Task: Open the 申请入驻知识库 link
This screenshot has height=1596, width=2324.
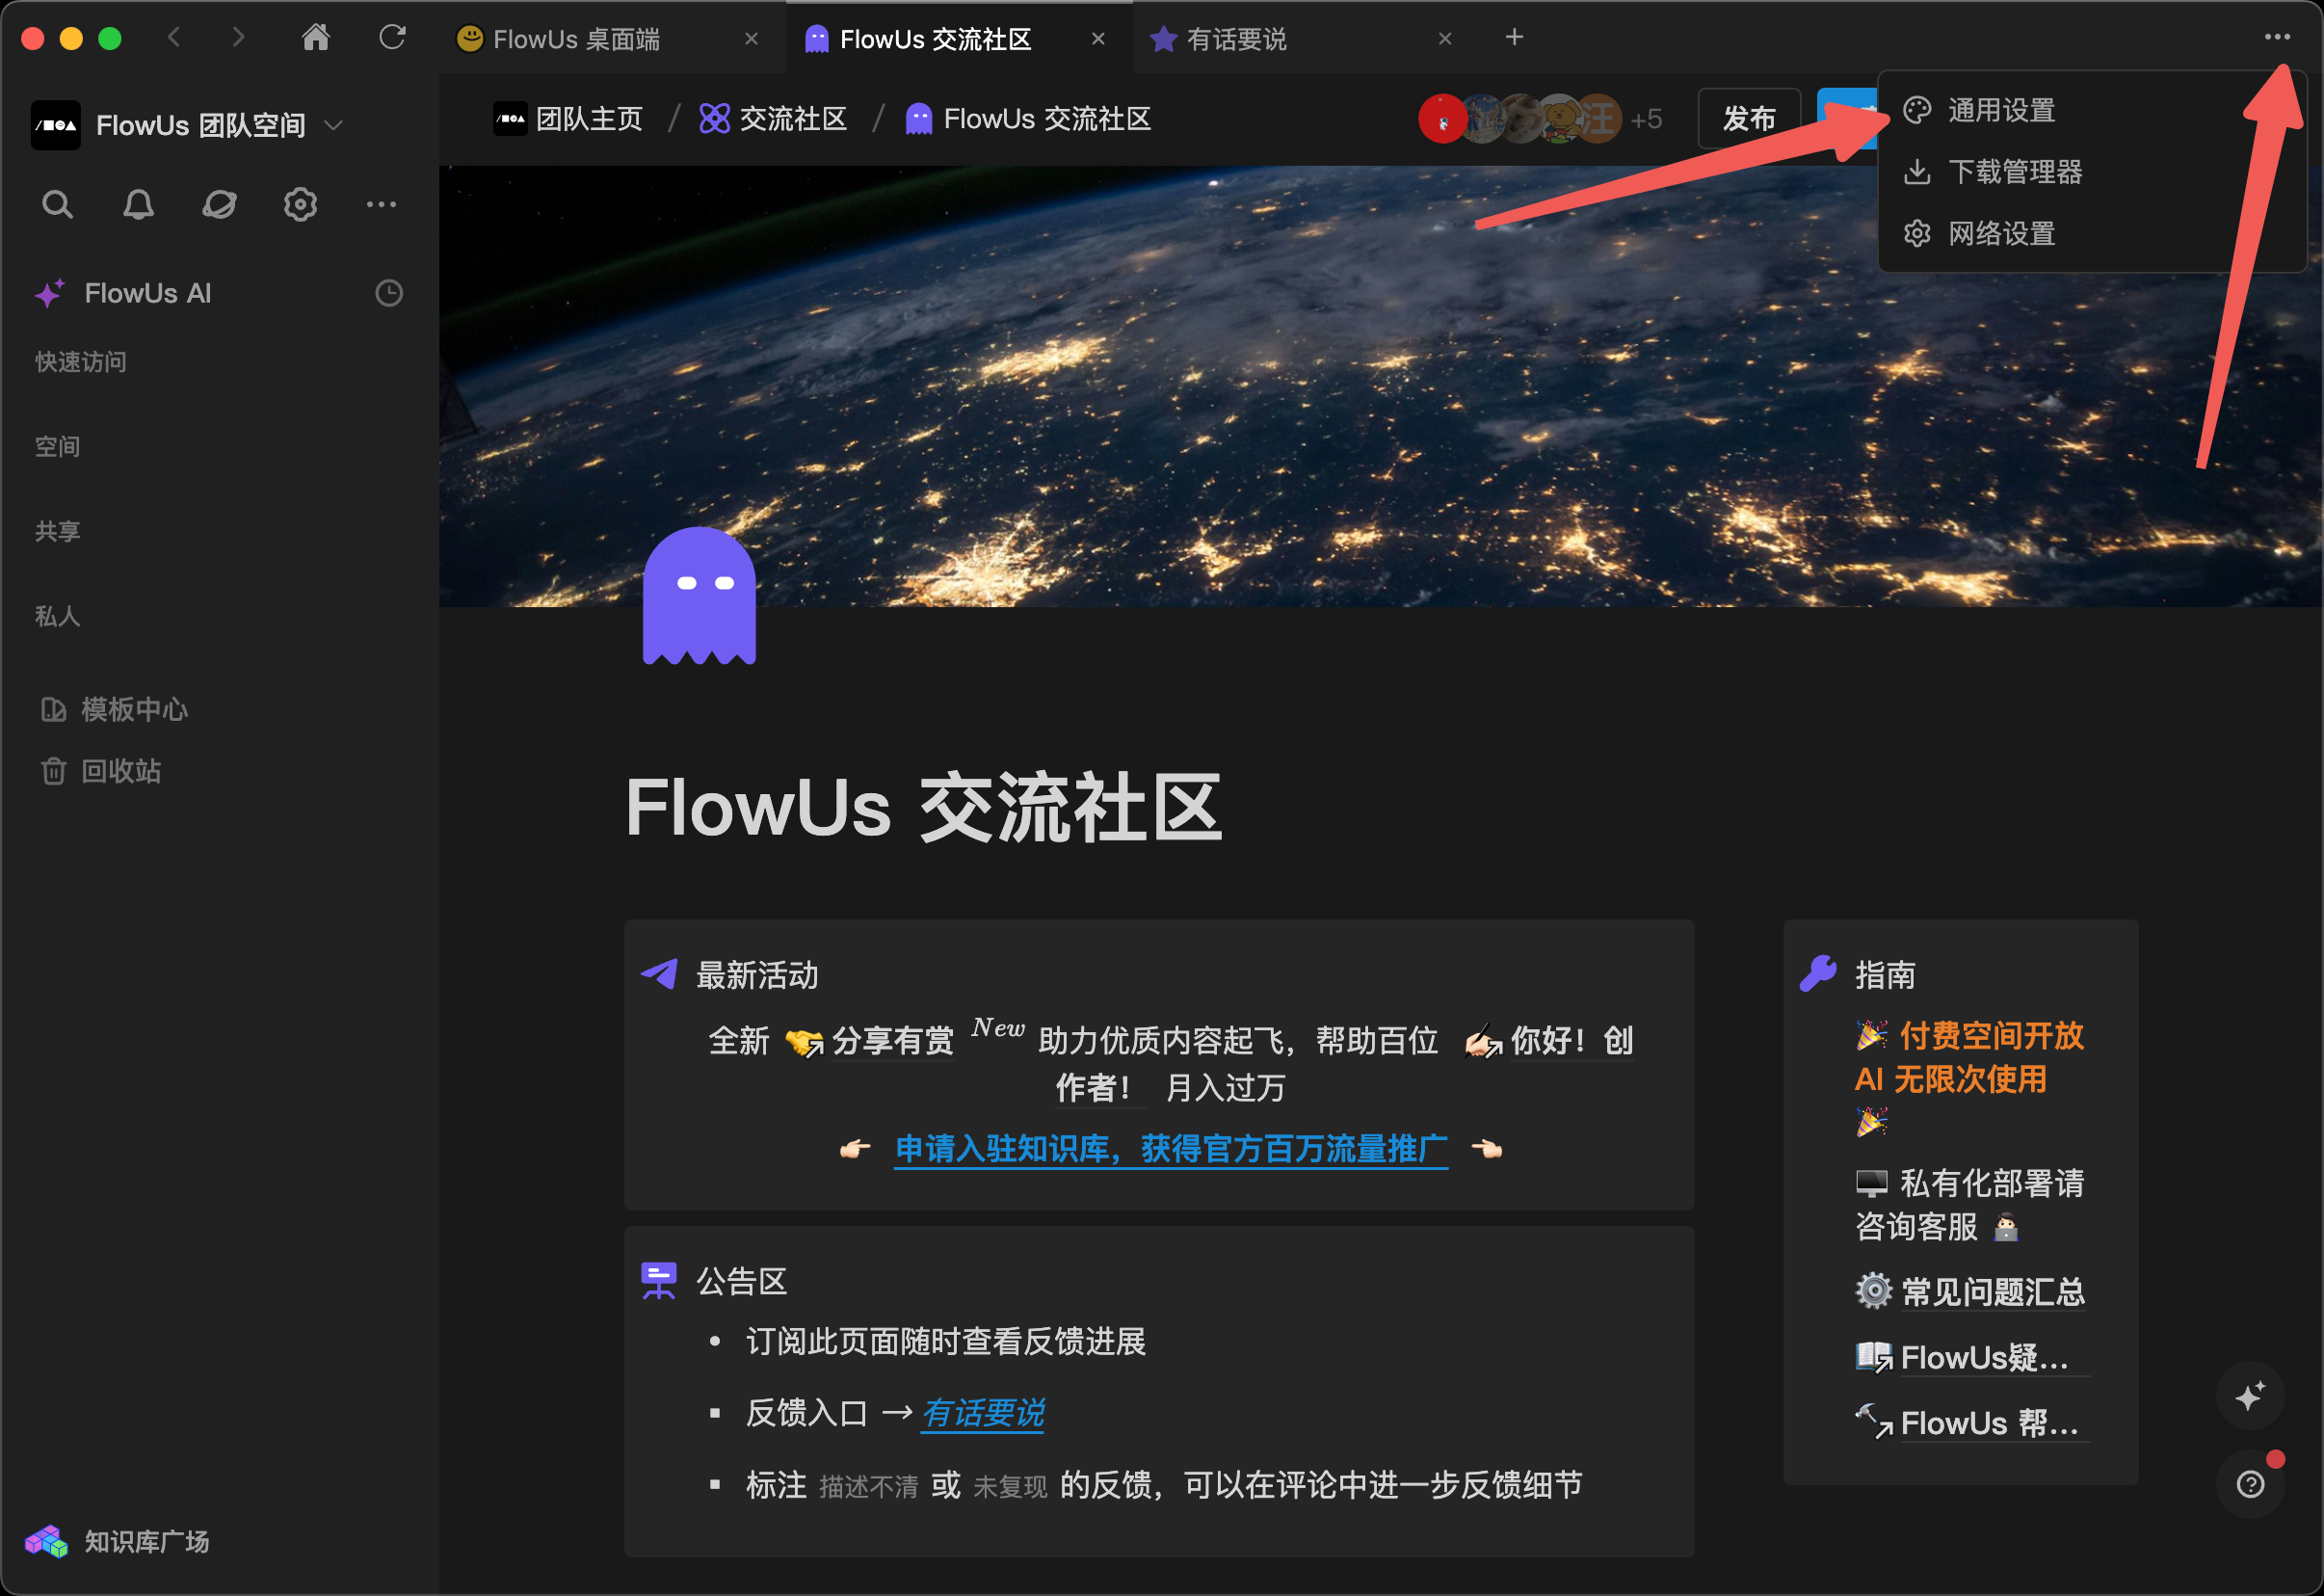Action: click(1170, 1148)
